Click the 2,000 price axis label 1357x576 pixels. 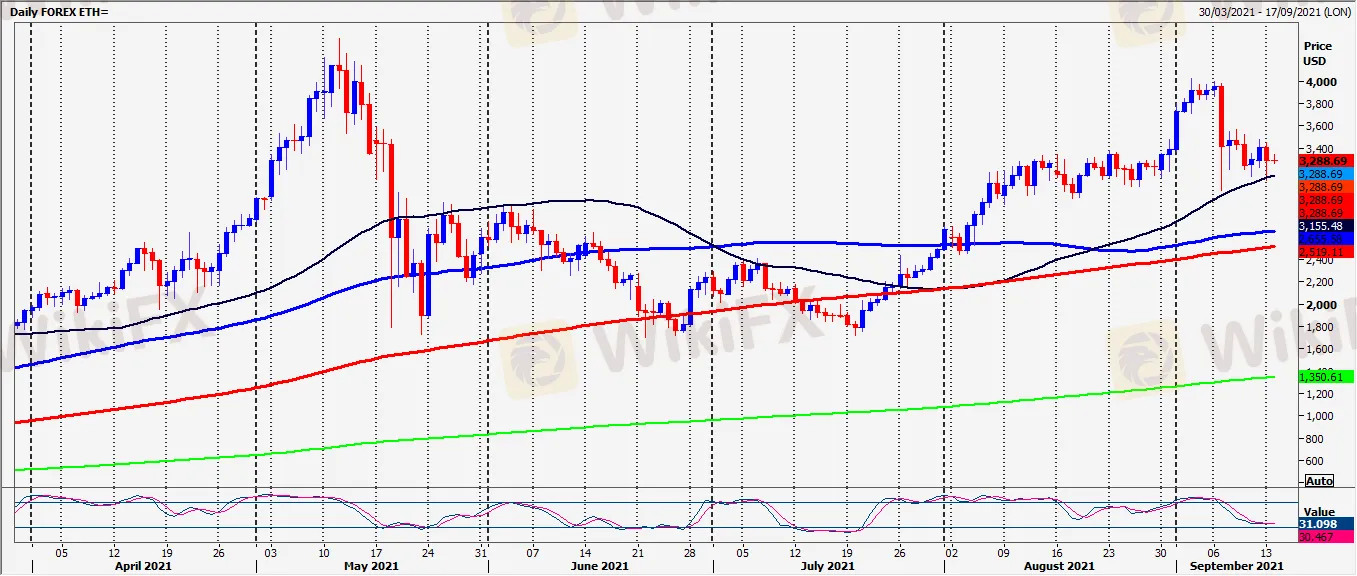1322,305
